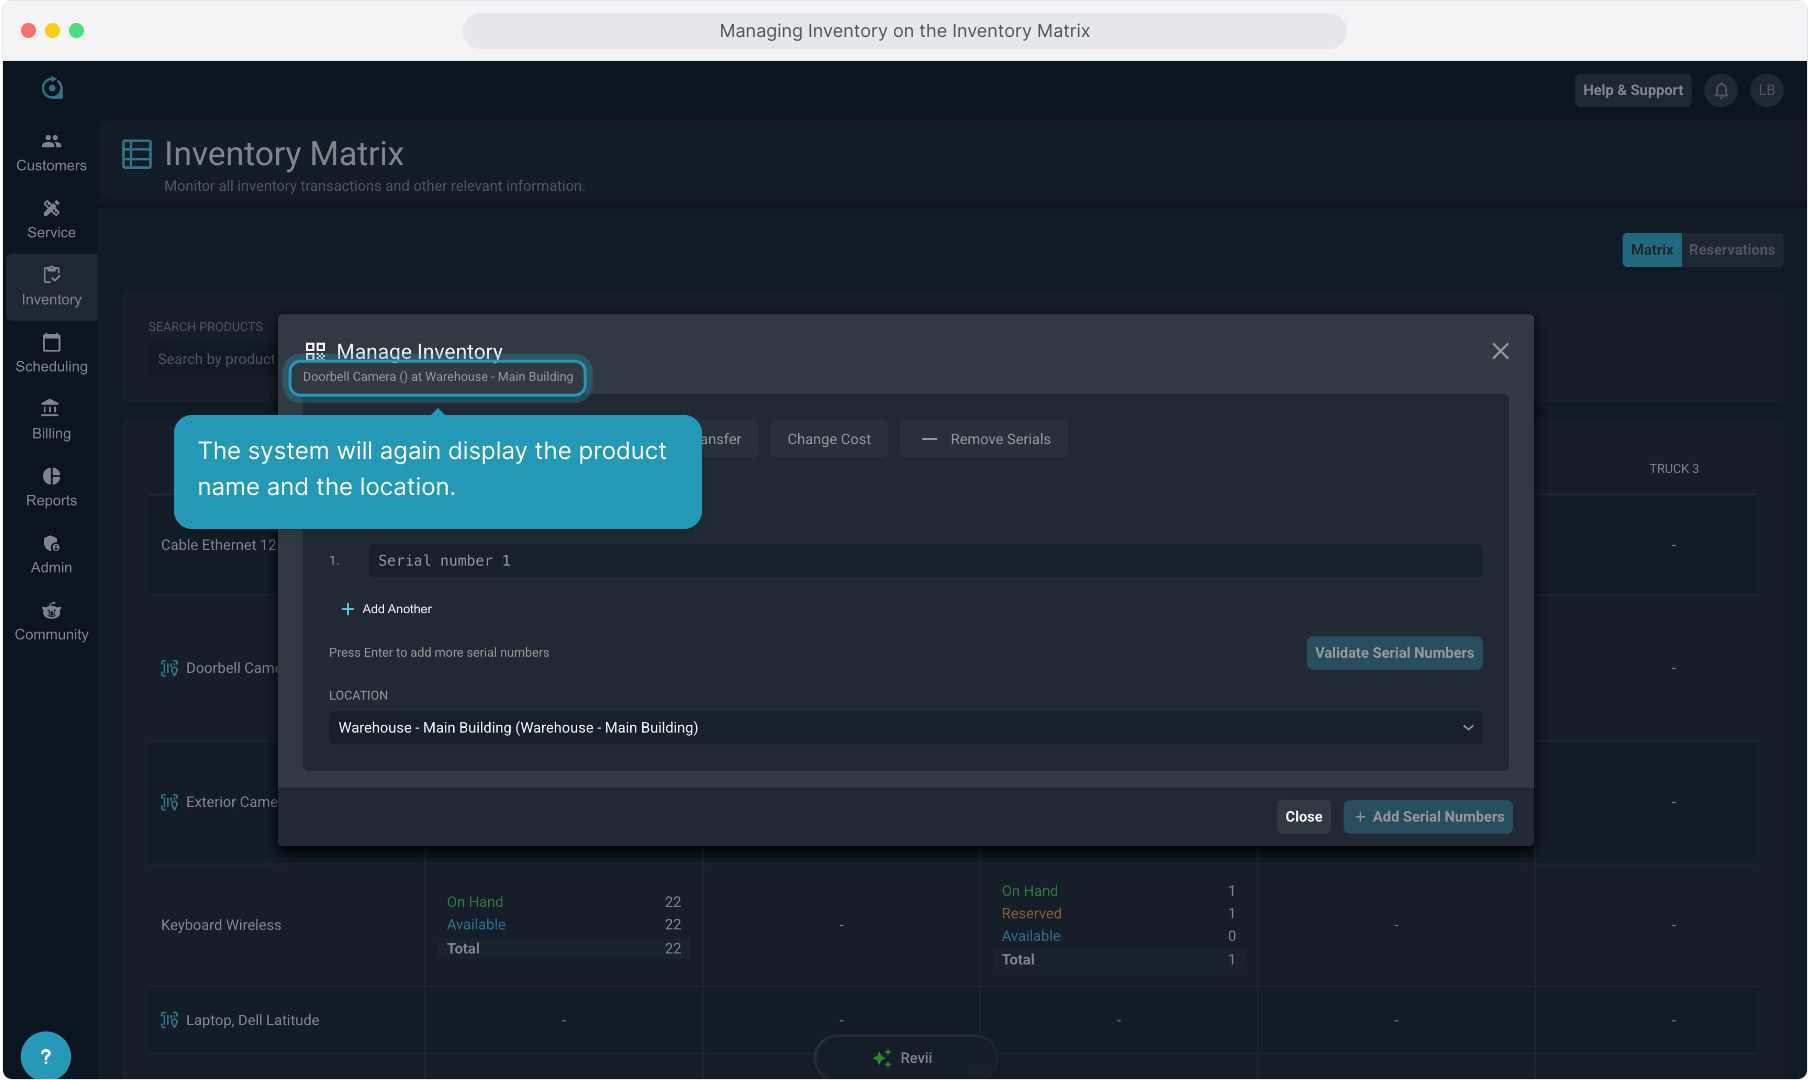Open the Community section
Image resolution: width=1810 pixels, height=1080 pixels.
[51, 621]
